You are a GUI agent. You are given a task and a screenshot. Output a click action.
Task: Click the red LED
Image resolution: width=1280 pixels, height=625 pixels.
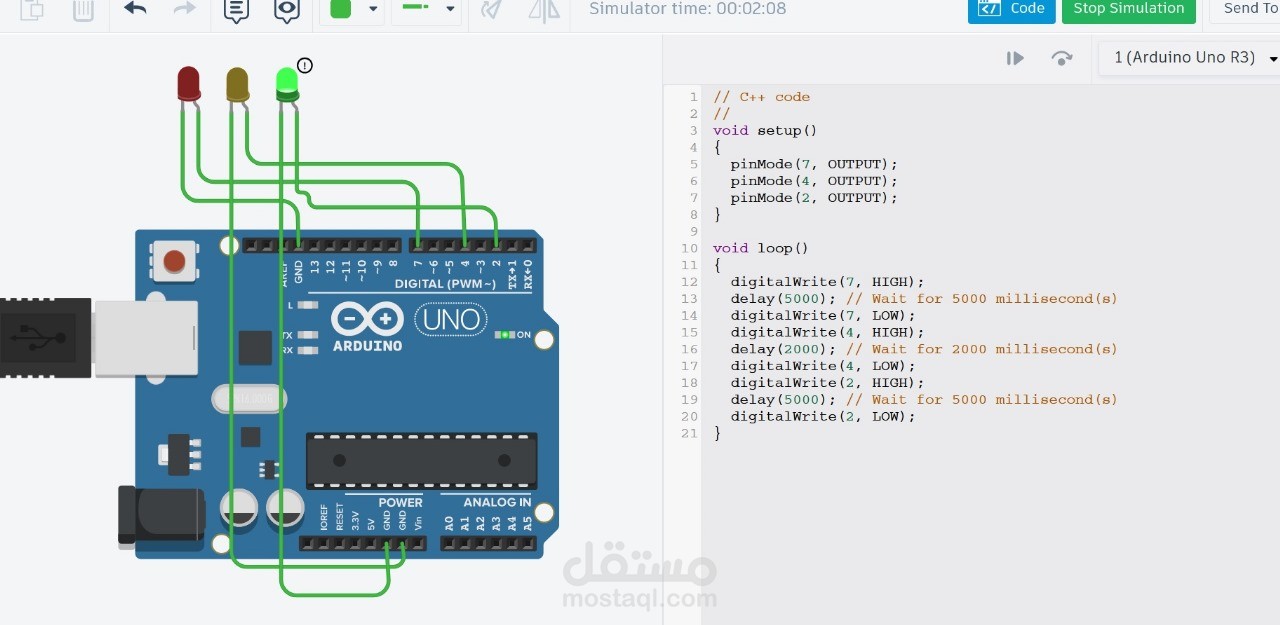[188, 83]
